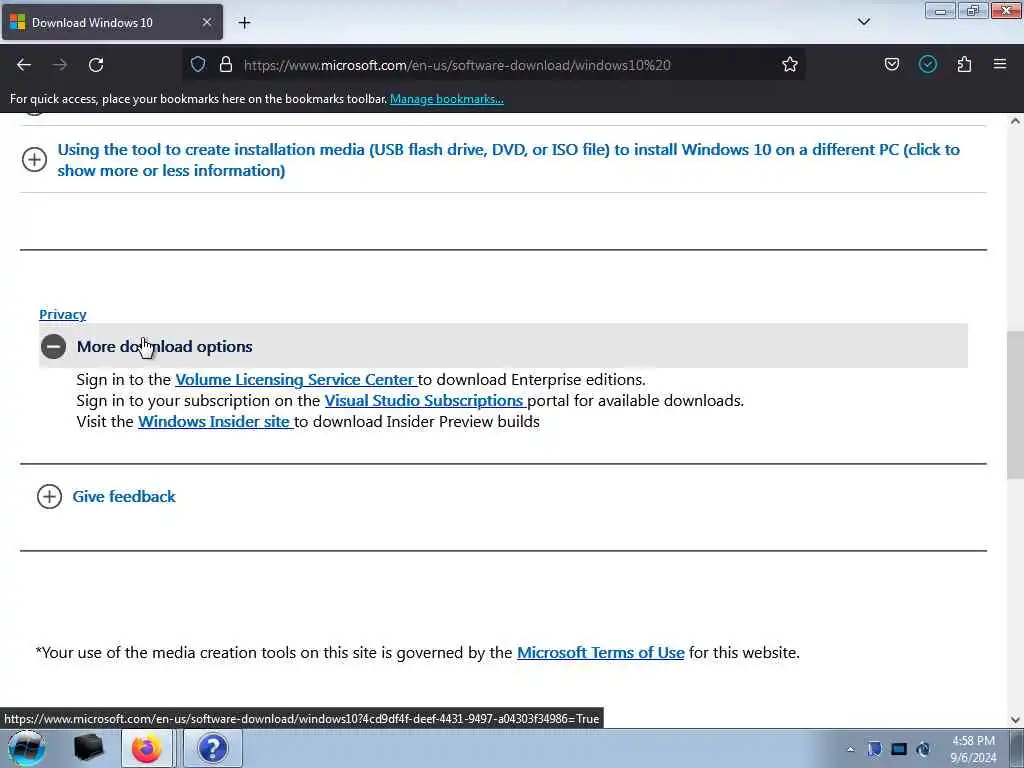Open 'Using the tool to create installation media' heading
This screenshot has width=1024, height=768.
(508, 160)
